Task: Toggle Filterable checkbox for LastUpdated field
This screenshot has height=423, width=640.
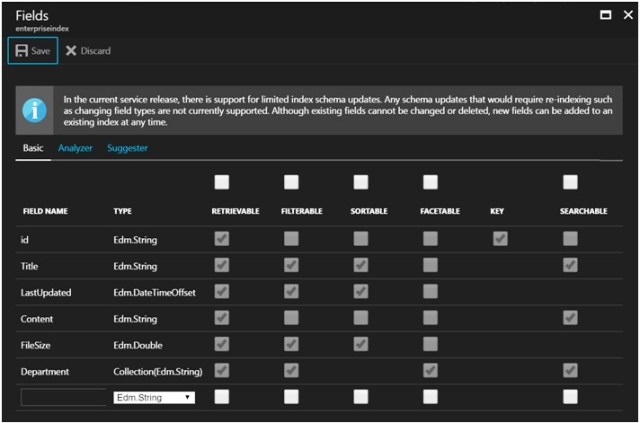Action: click(291, 292)
